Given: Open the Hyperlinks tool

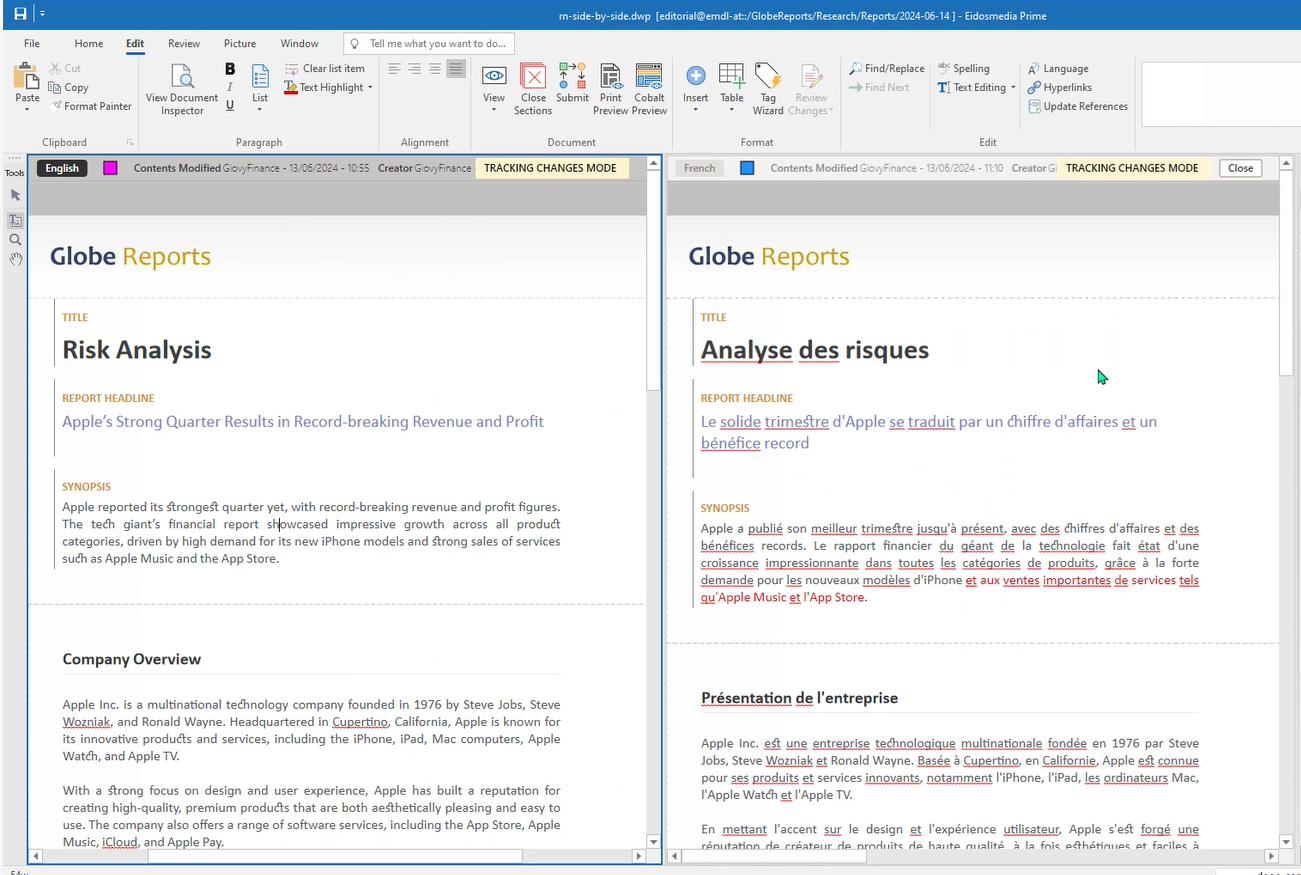Looking at the screenshot, I should pyautogui.click(x=1060, y=87).
